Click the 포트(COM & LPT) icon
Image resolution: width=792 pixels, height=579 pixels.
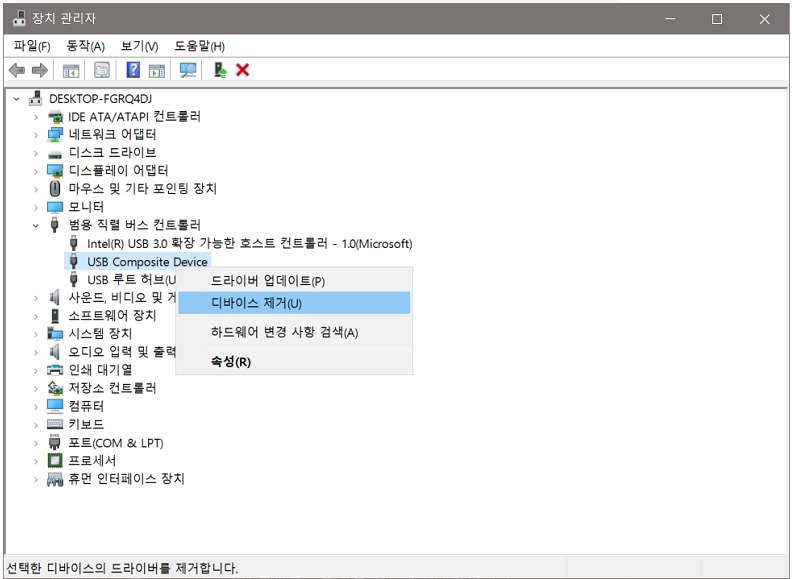(55, 443)
